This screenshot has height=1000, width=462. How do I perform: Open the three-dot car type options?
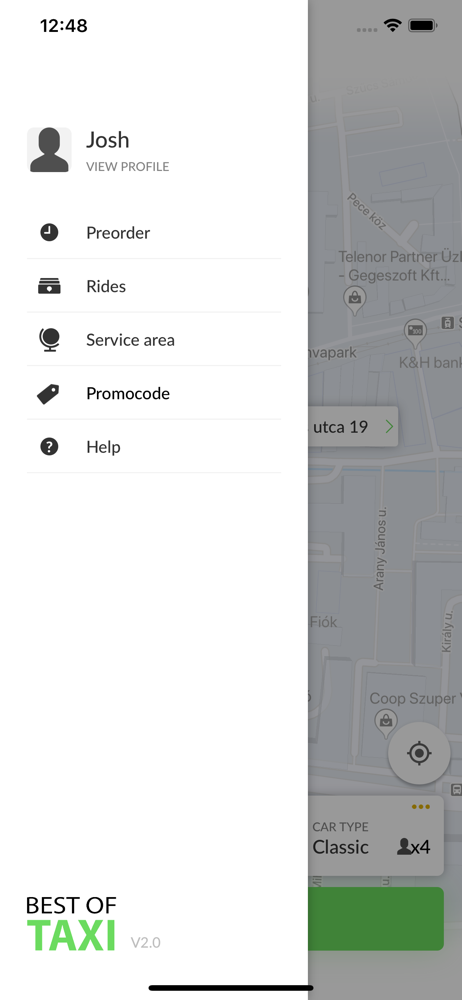tap(421, 807)
